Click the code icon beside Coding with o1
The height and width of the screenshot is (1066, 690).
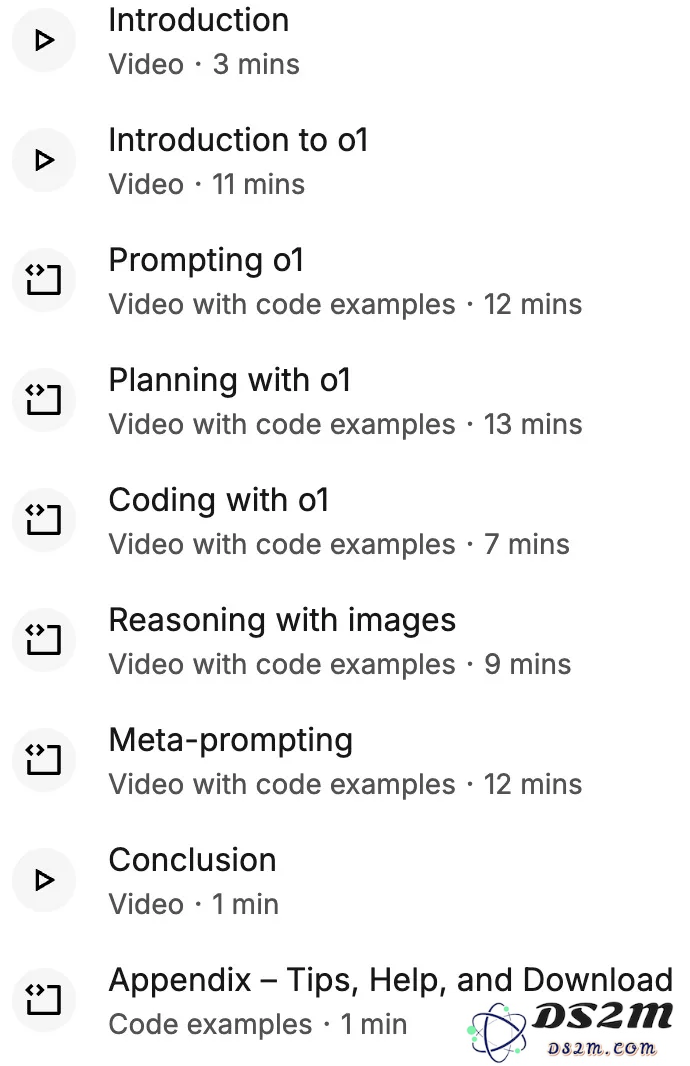[44, 519]
